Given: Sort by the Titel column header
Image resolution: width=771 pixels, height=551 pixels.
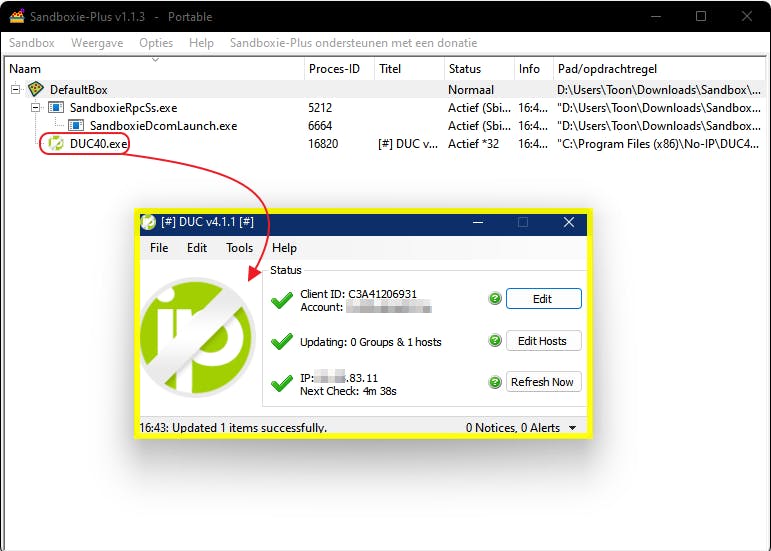Looking at the screenshot, I should click(x=409, y=69).
